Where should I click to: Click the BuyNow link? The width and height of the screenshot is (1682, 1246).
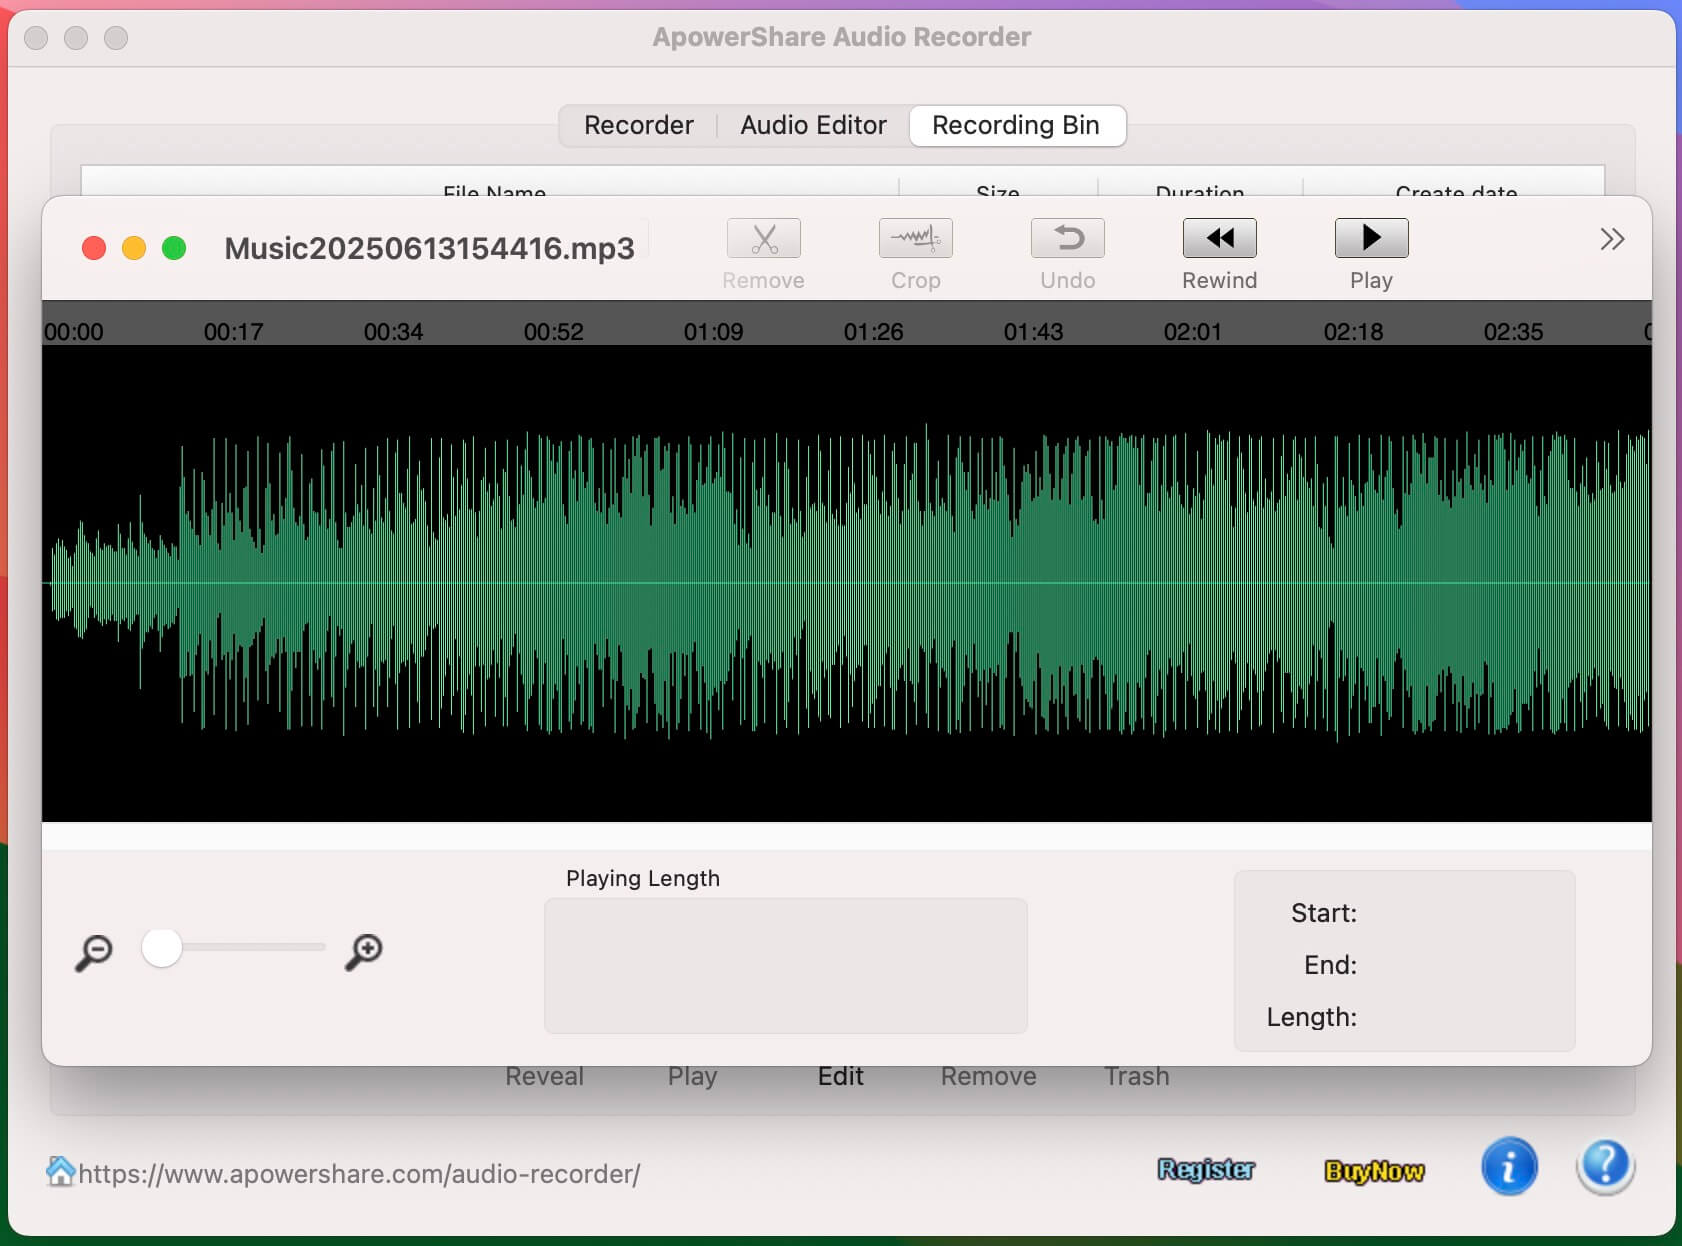[x=1373, y=1171]
